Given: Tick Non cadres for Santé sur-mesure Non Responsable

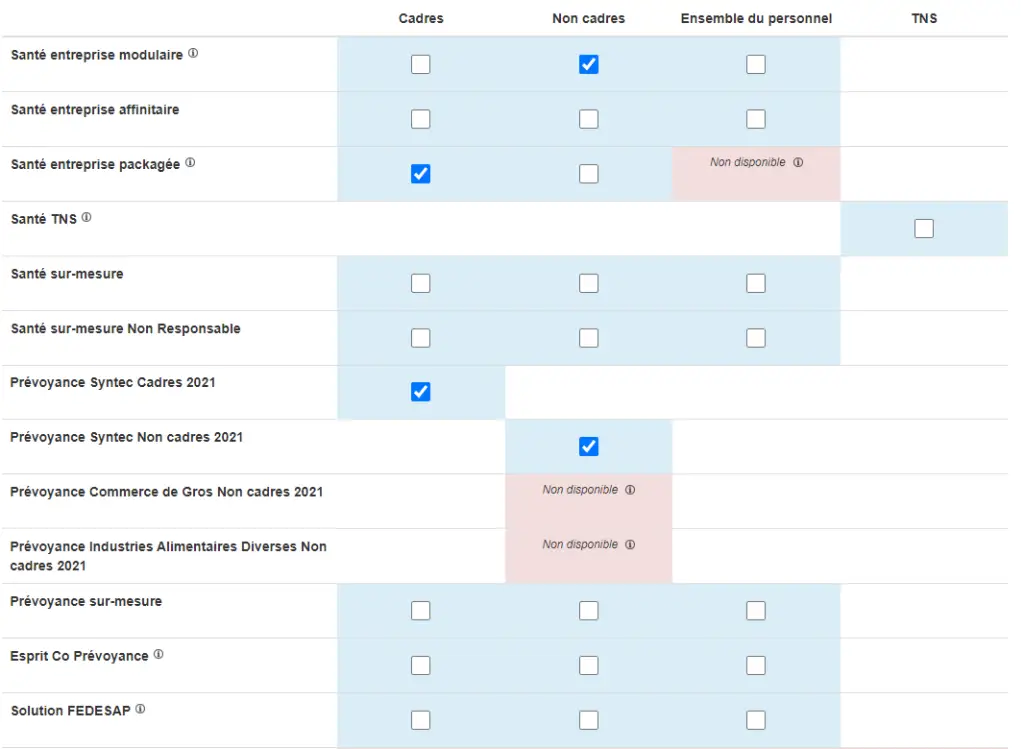Looking at the screenshot, I should pyautogui.click(x=589, y=338).
